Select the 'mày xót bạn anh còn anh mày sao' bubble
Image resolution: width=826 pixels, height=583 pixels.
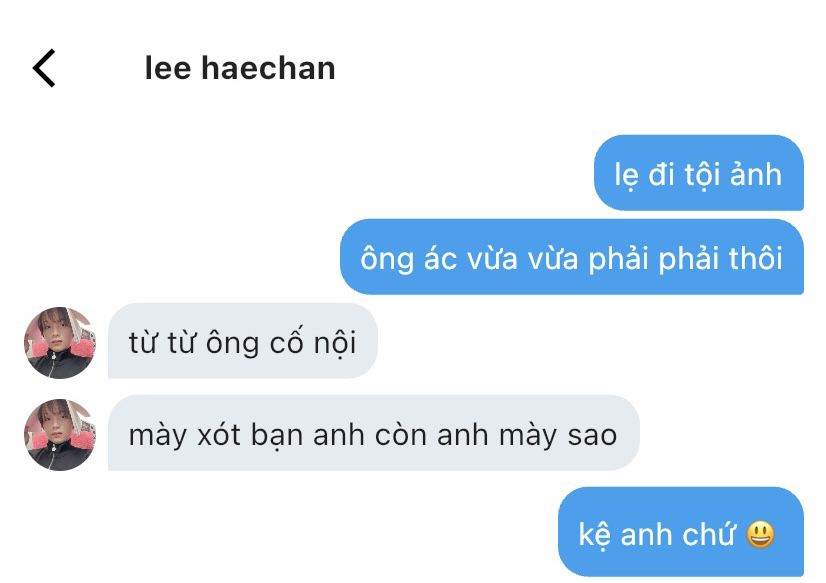tap(373, 433)
